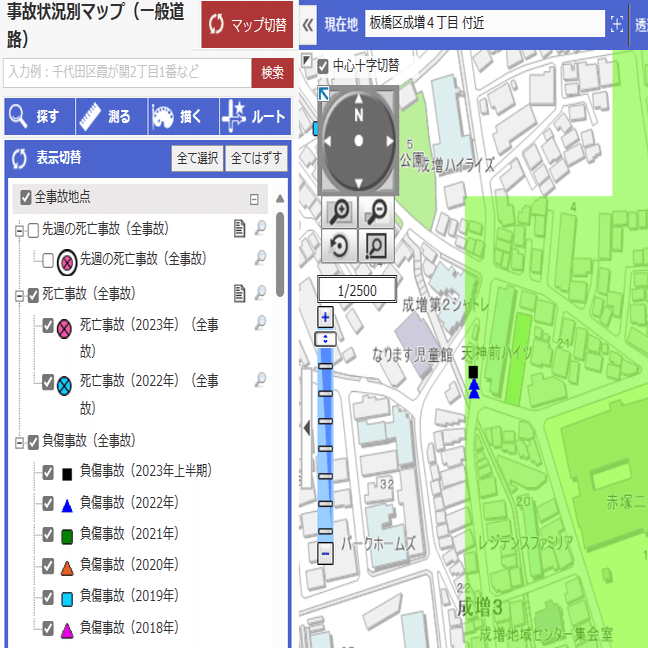Screen dimensions: 648x648
Task: Pan map west with compass left arrow
Action: click(x=327, y=141)
